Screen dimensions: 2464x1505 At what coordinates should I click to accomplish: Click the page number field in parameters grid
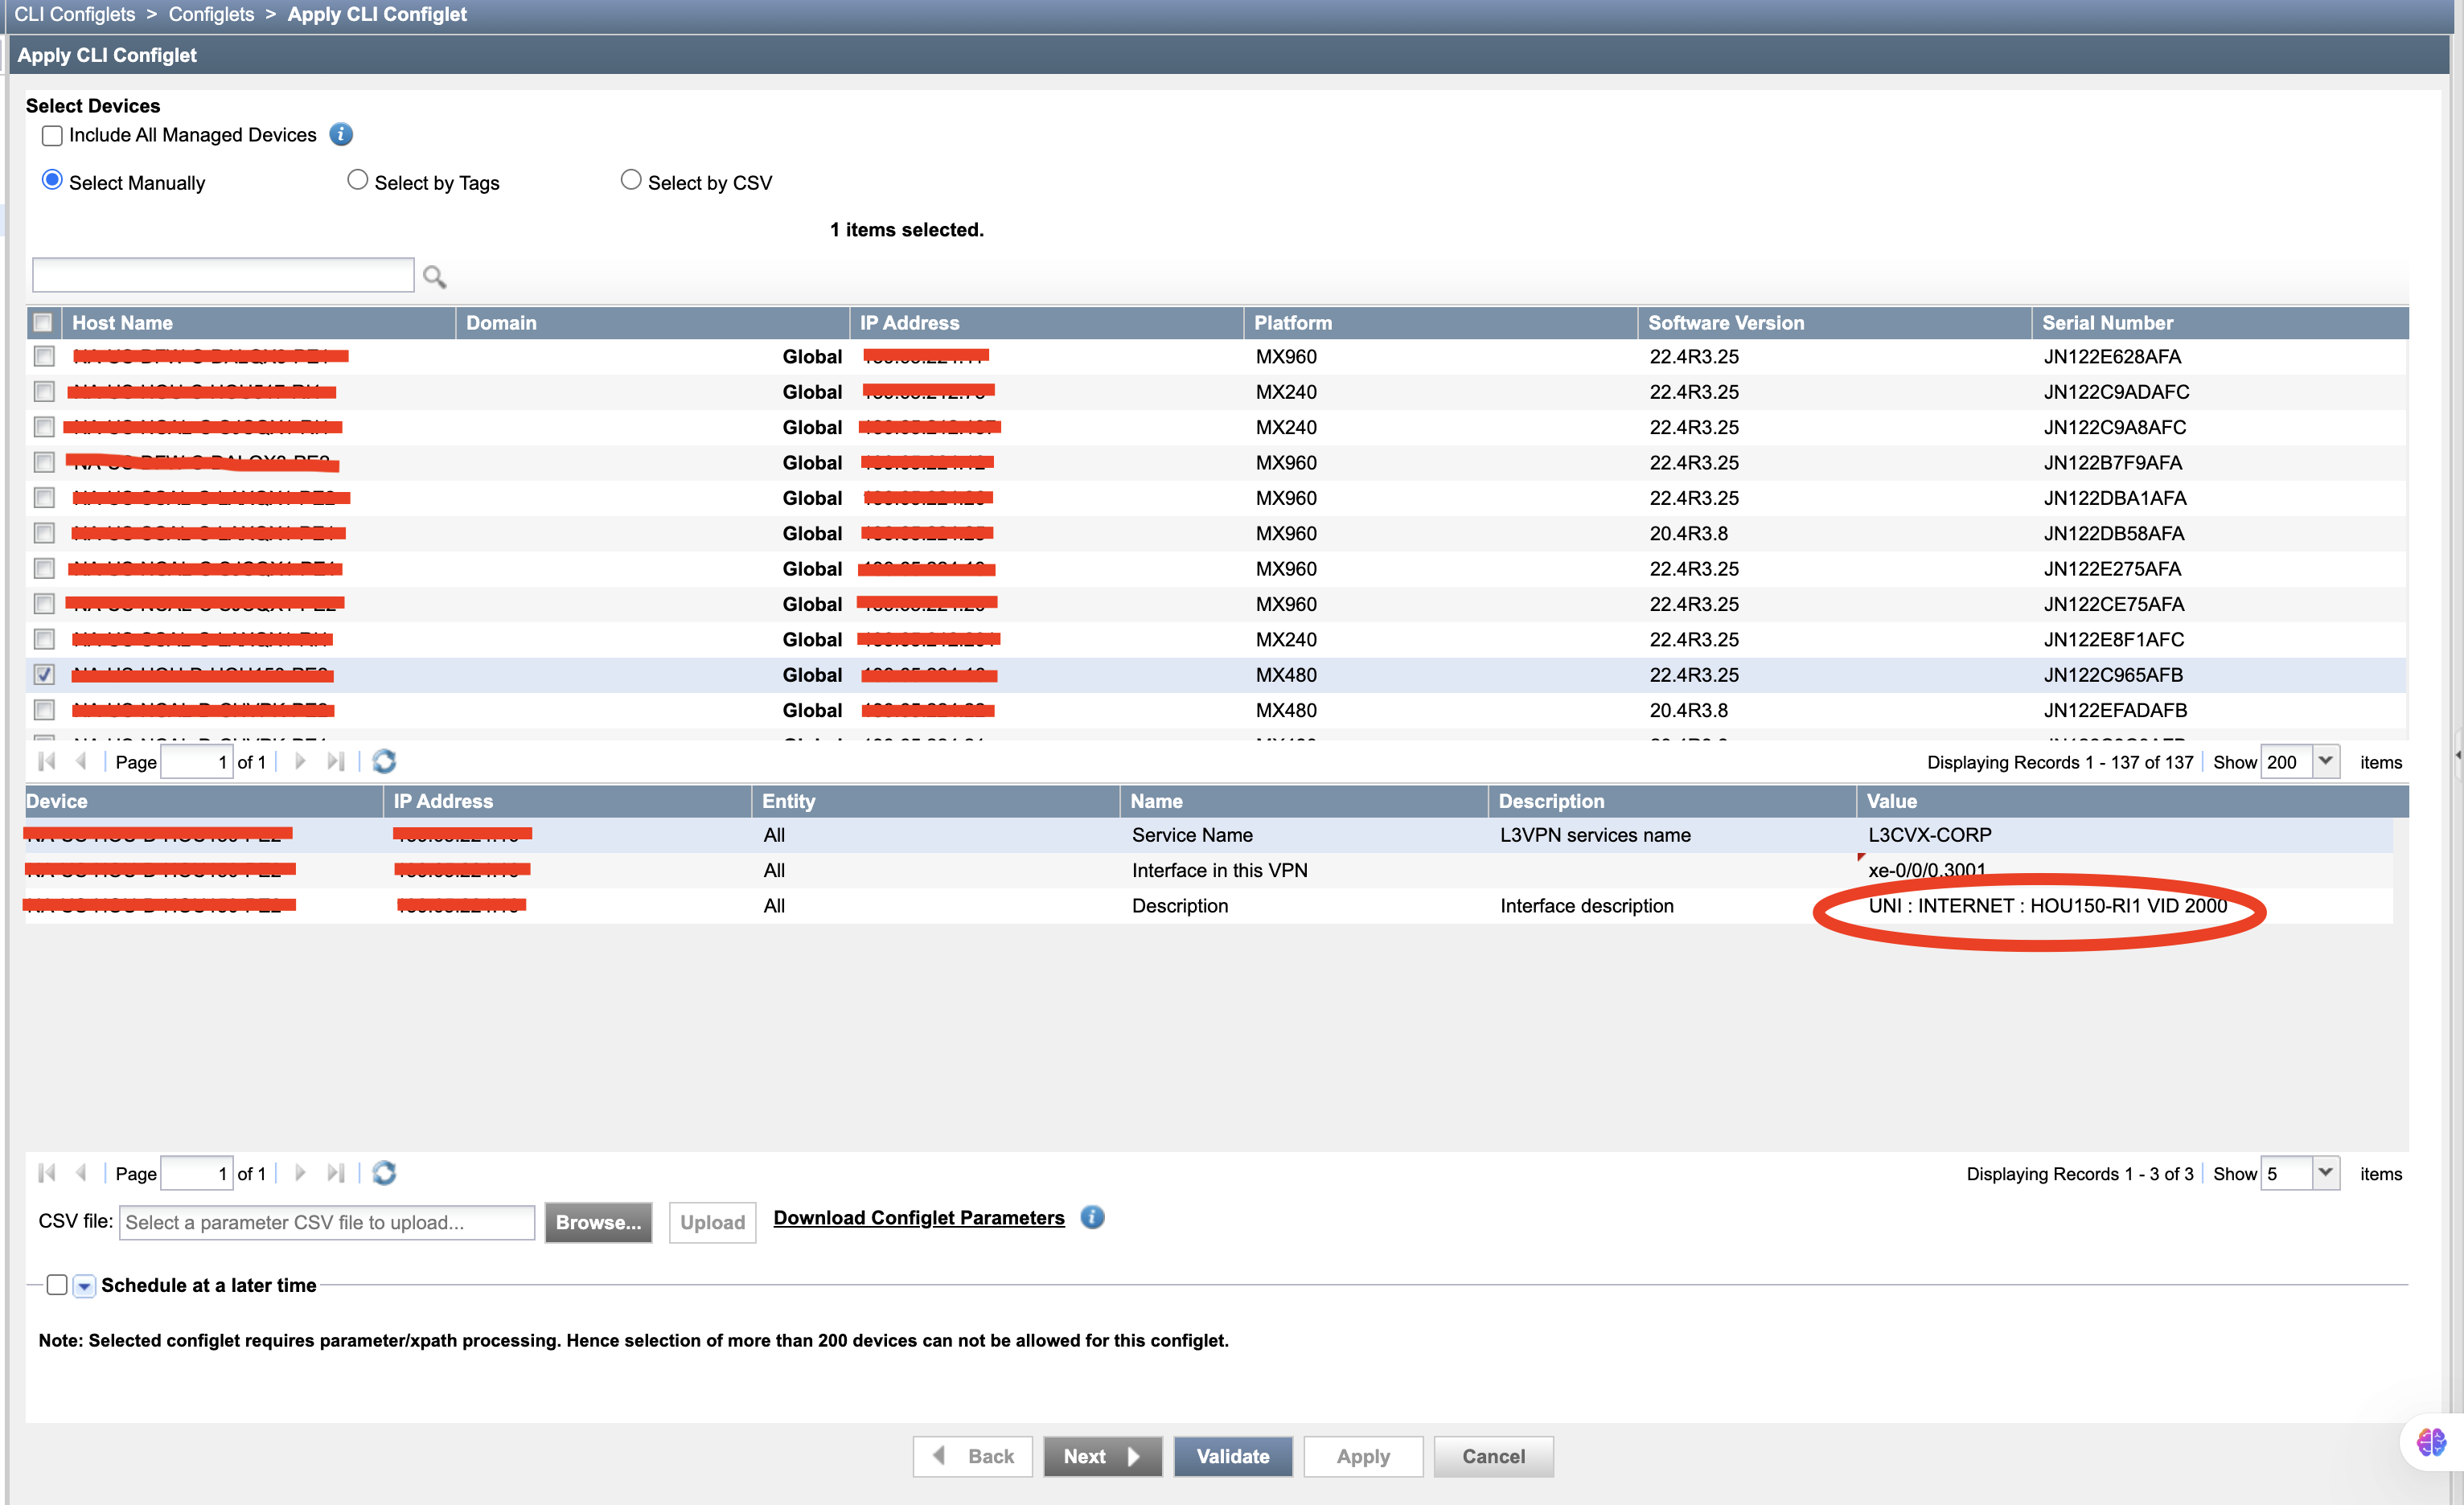click(197, 1172)
